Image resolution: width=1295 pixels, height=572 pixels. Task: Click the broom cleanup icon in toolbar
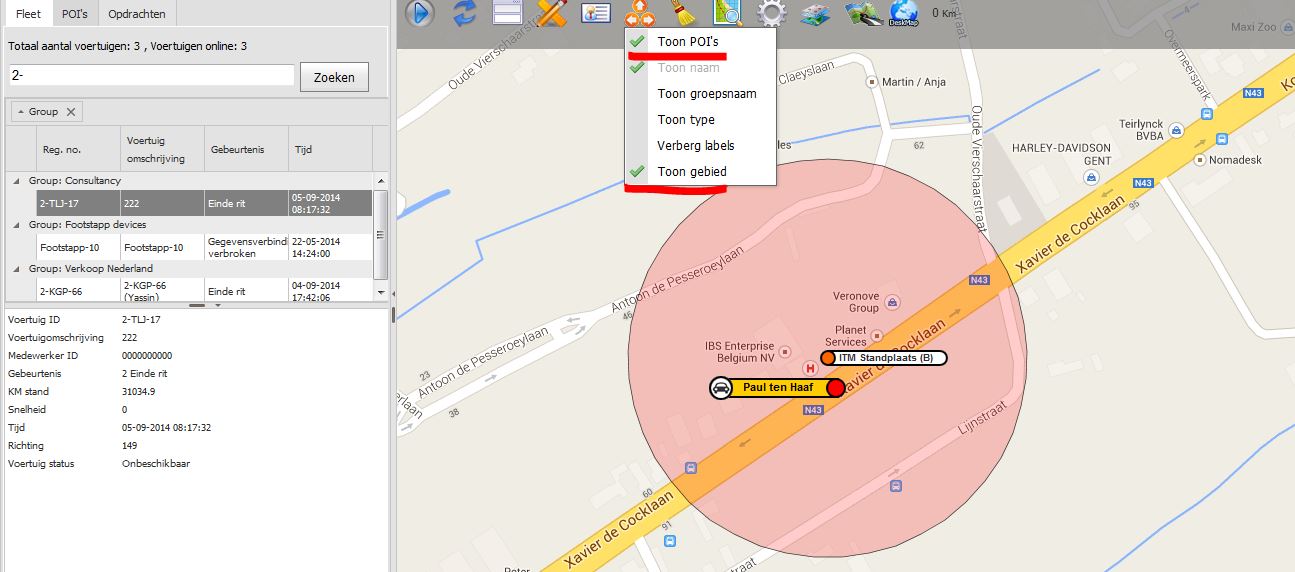coord(680,13)
